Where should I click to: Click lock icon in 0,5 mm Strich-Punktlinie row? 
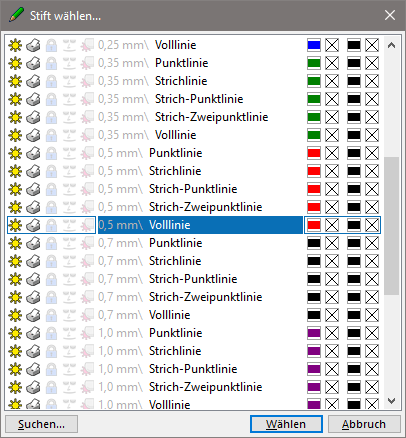point(51,189)
